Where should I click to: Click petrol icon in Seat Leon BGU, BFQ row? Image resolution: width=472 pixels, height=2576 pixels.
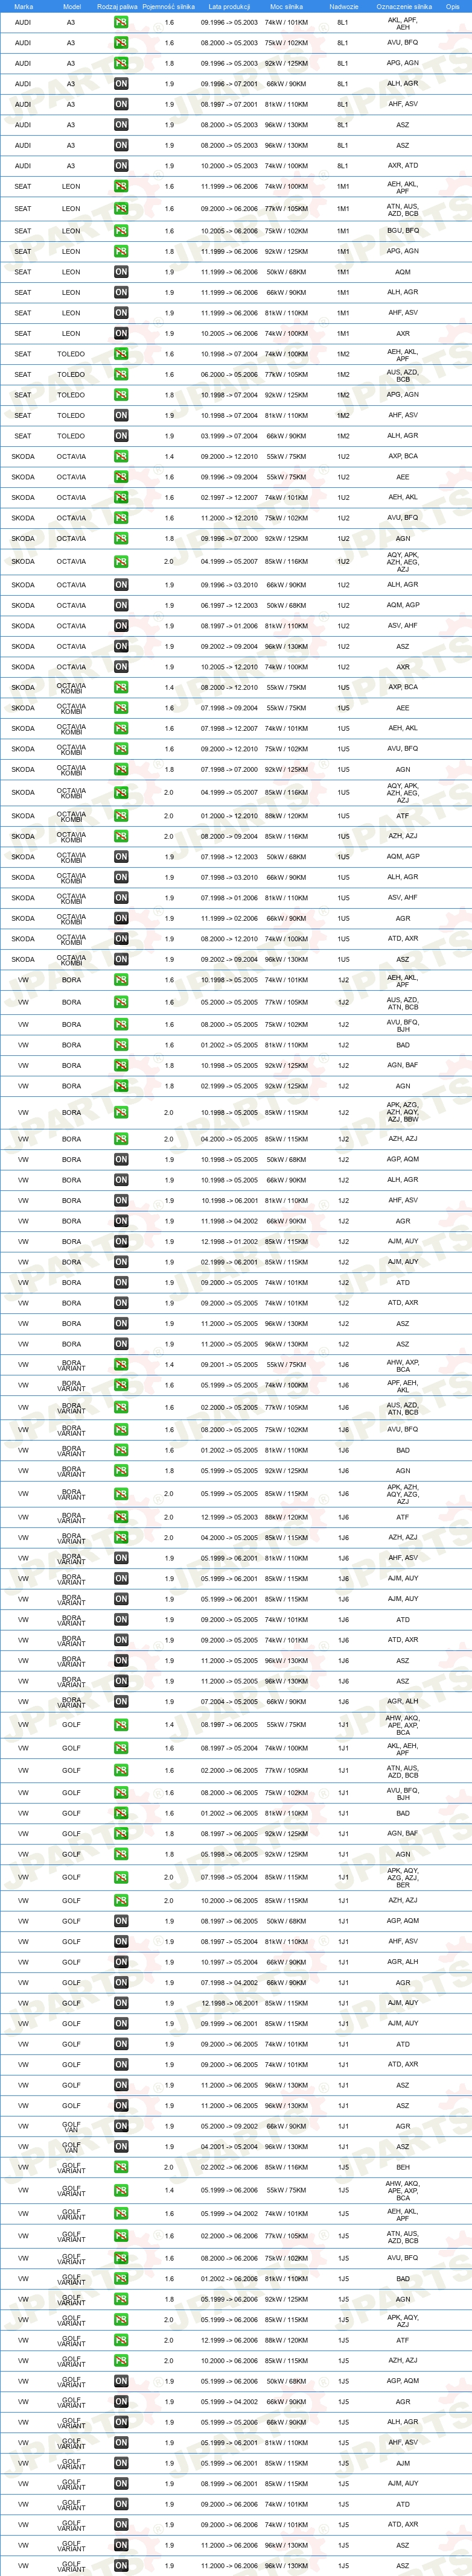coord(120,231)
